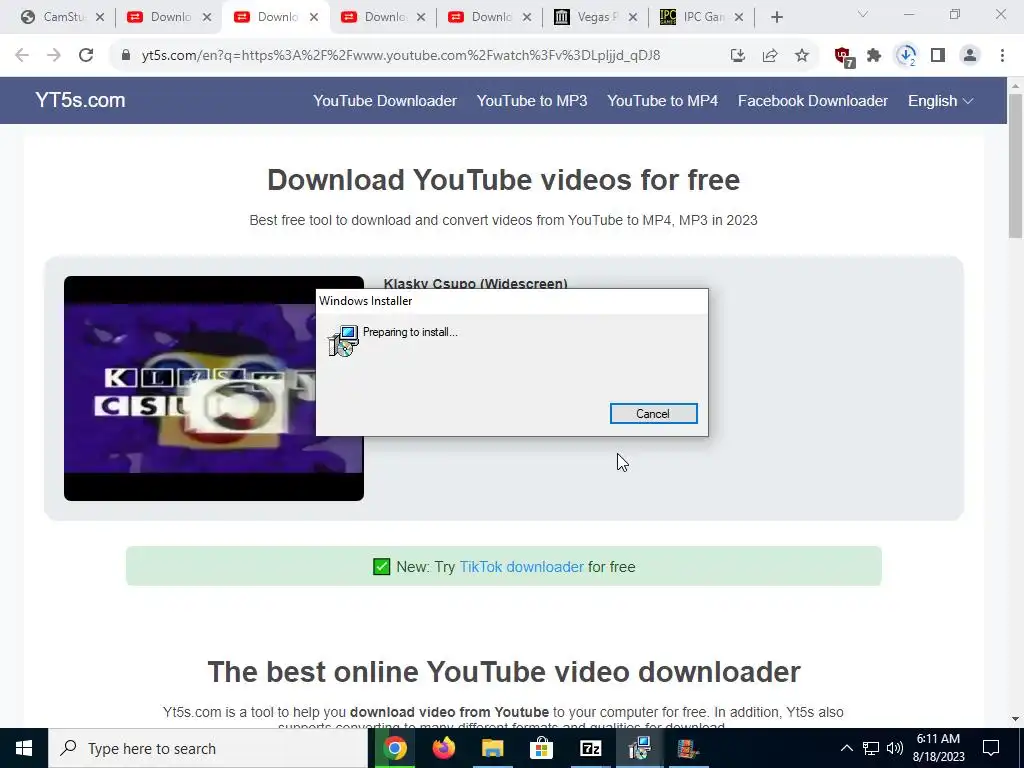Click Cancel in Windows Installer dialog

pyautogui.click(x=653, y=413)
